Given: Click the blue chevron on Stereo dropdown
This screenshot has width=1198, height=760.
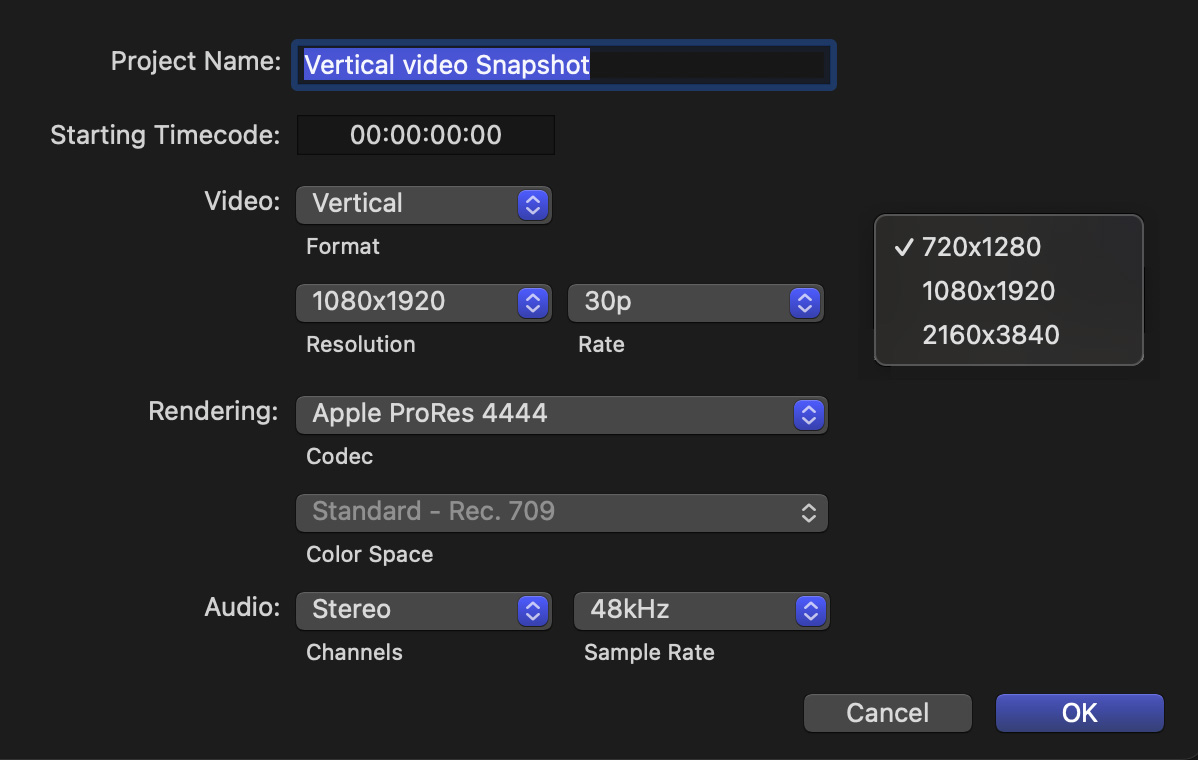Looking at the screenshot, I should click(533, 610).
